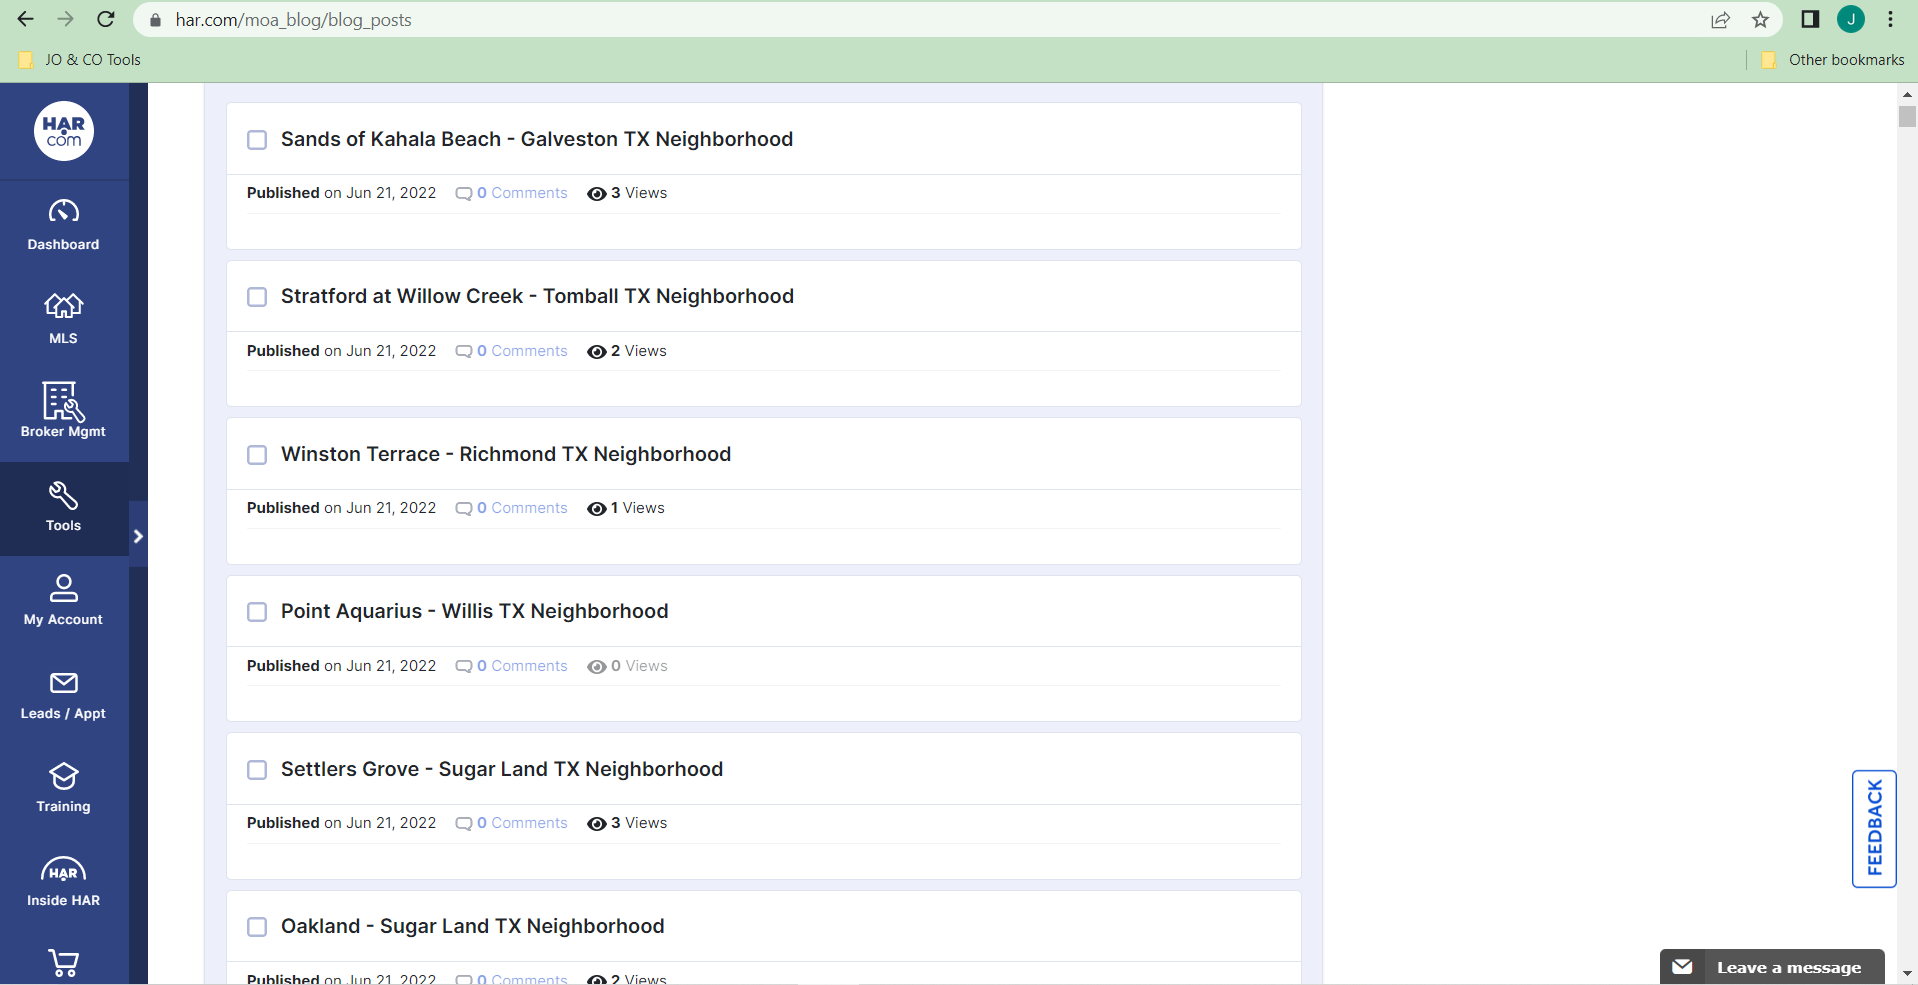
Task: Open My Account in sidebar
Action: click(x=64, y=600)
